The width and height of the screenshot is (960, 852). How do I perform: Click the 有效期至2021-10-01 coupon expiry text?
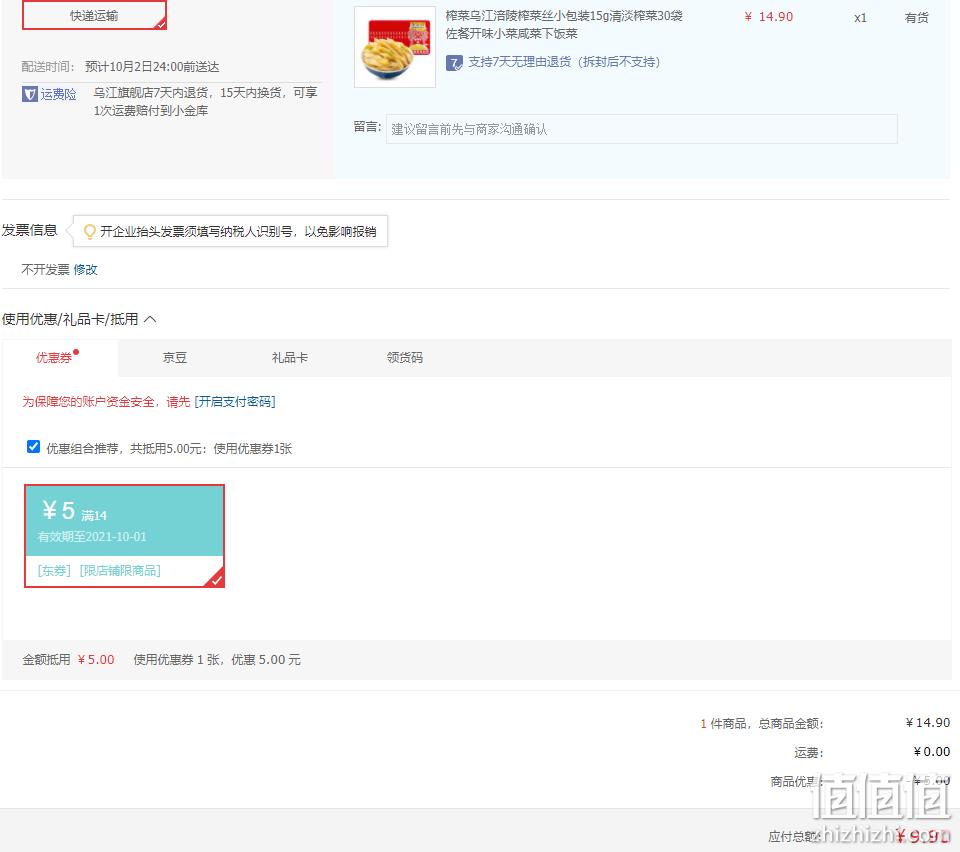tap(92, 537)
